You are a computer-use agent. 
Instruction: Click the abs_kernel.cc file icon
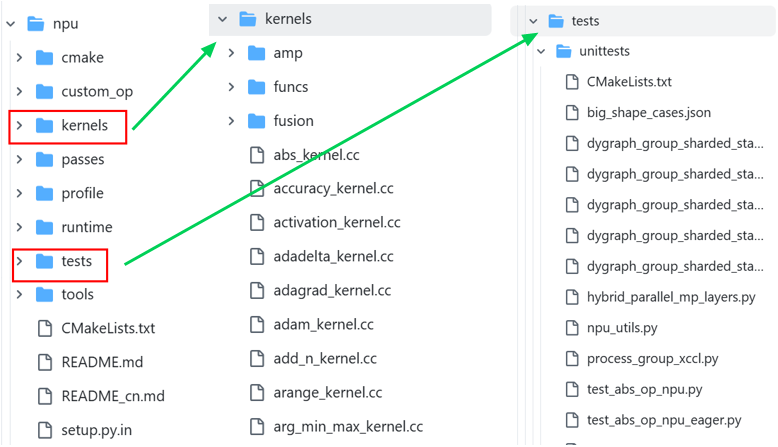[257, 155]
